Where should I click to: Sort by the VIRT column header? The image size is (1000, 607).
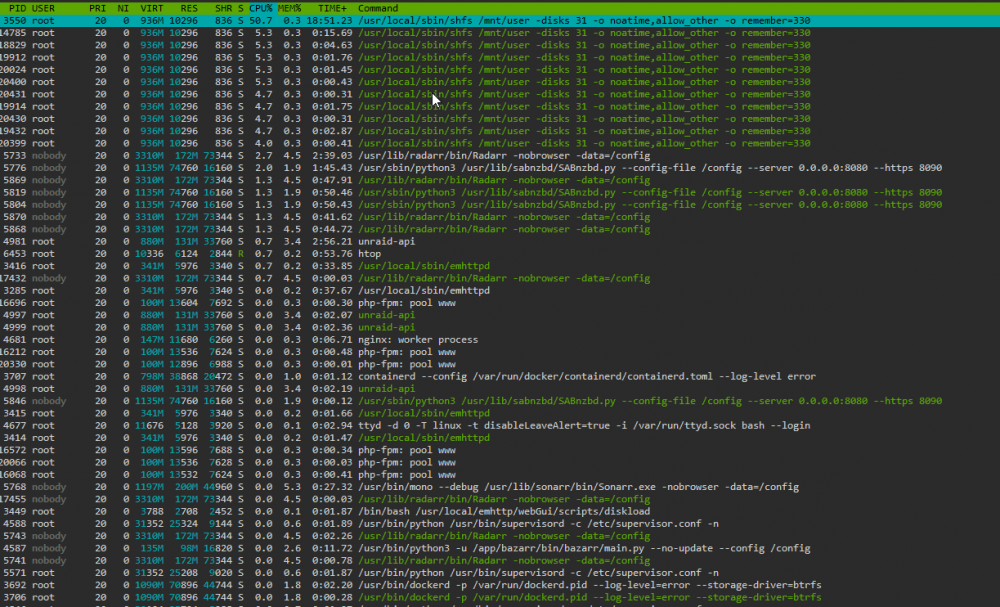tap(152, 8)
